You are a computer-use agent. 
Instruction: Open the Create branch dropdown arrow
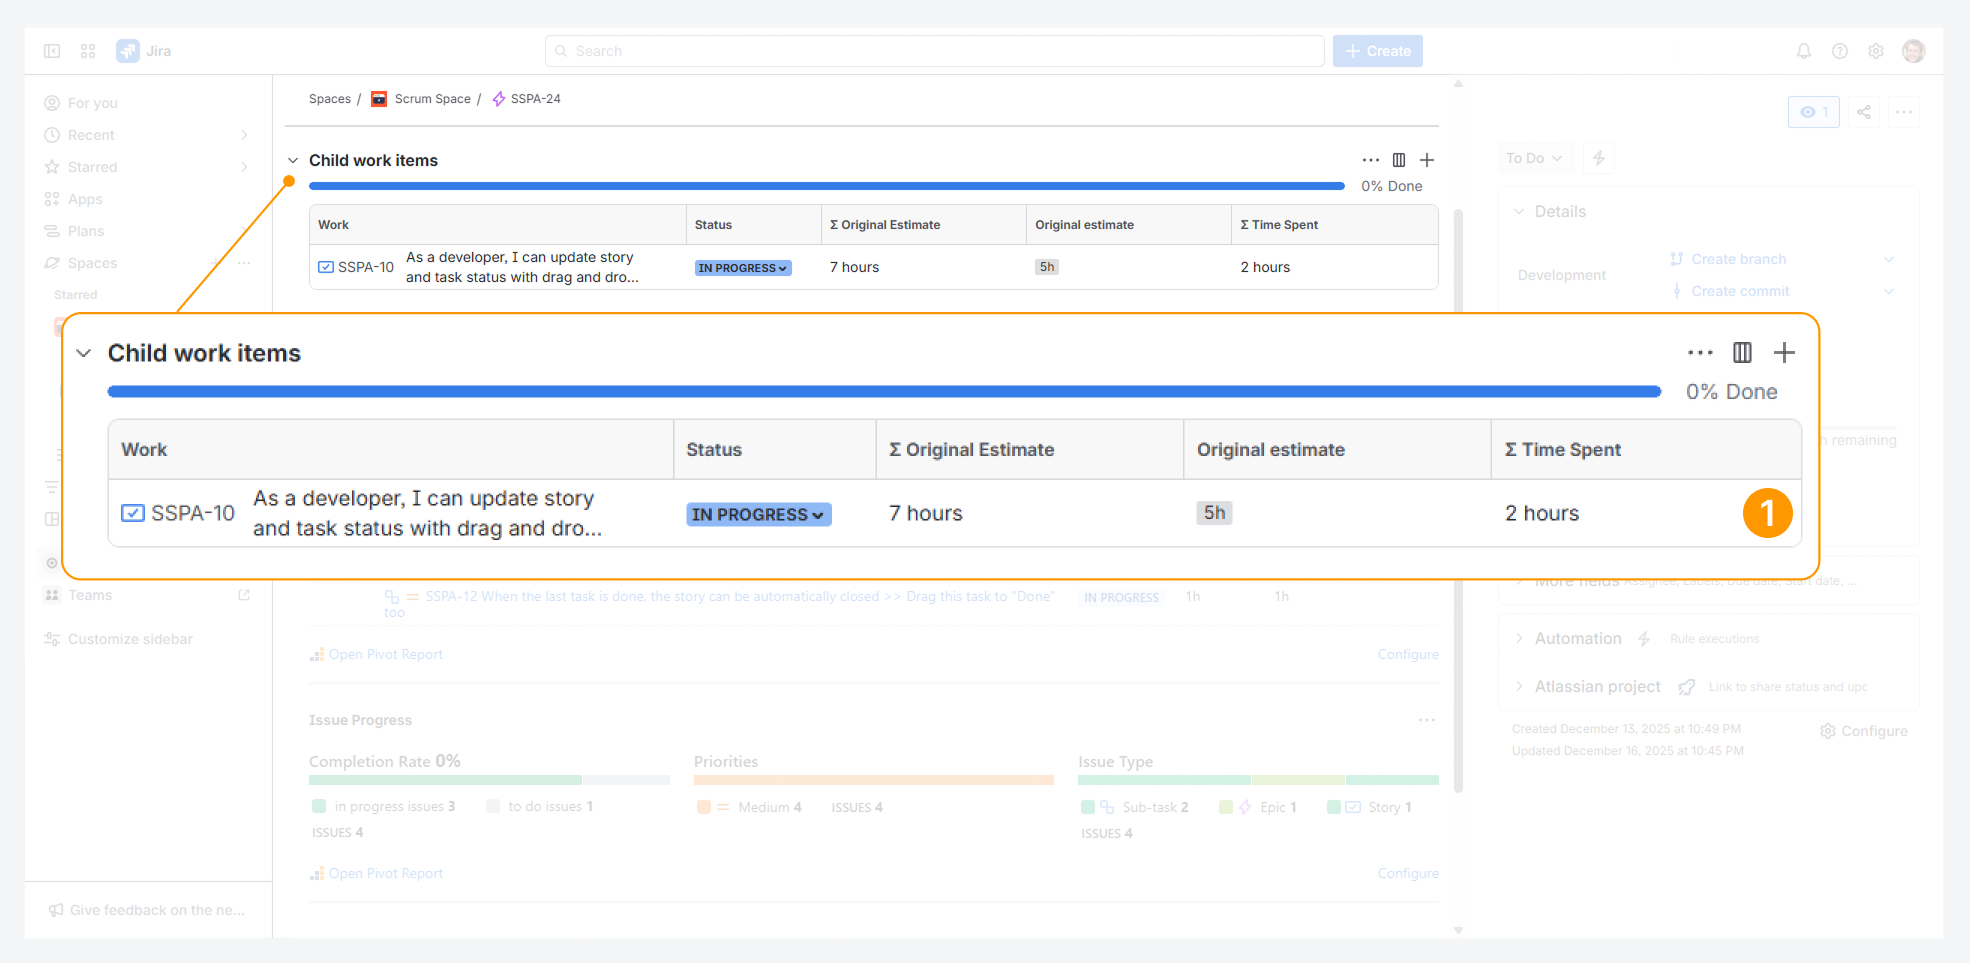pyautogui.click(x=1889, y=259)
